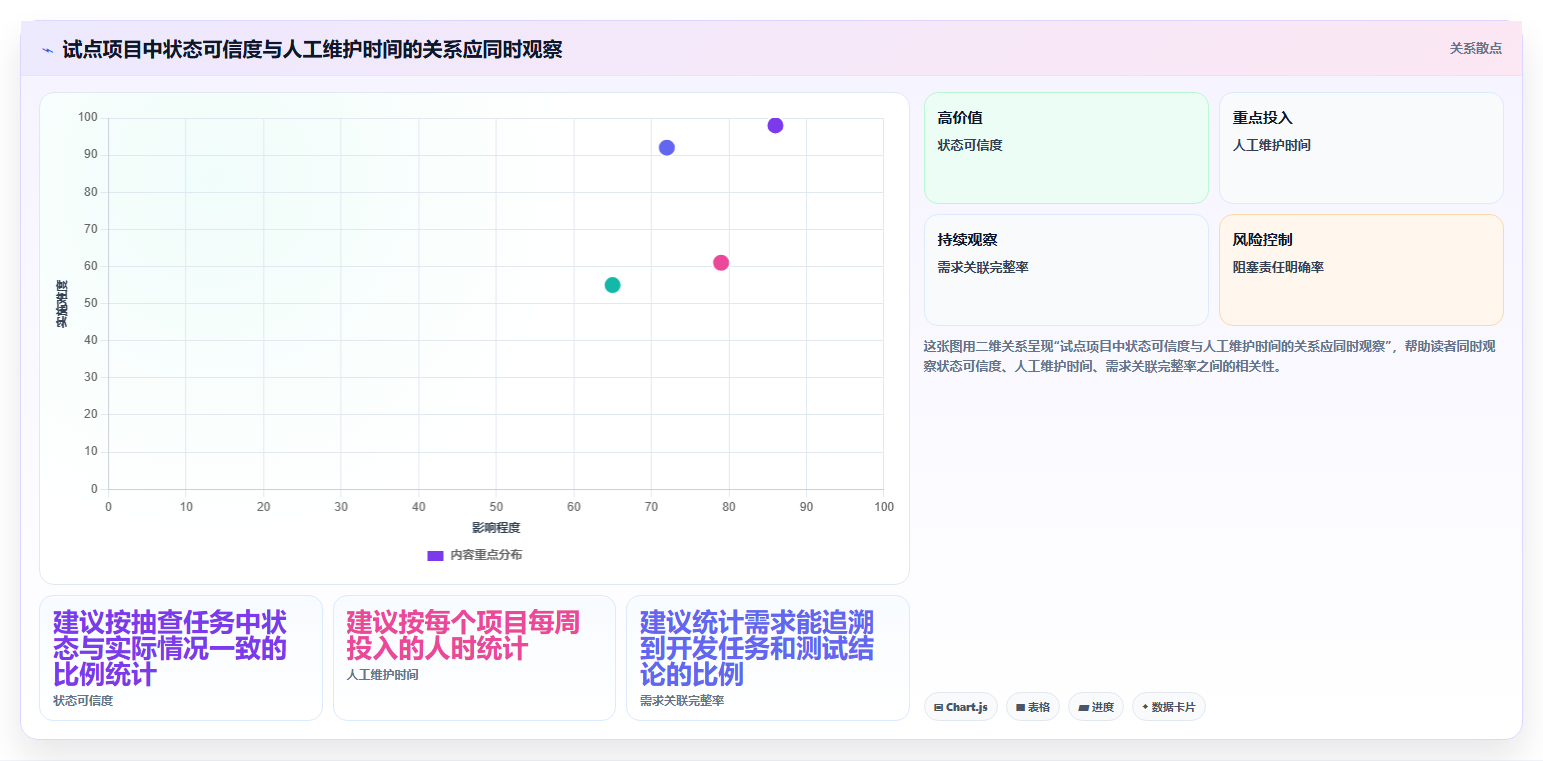
Task: Toggle the 内容重点分布 legend label
Action: click(x=486, y=555)
